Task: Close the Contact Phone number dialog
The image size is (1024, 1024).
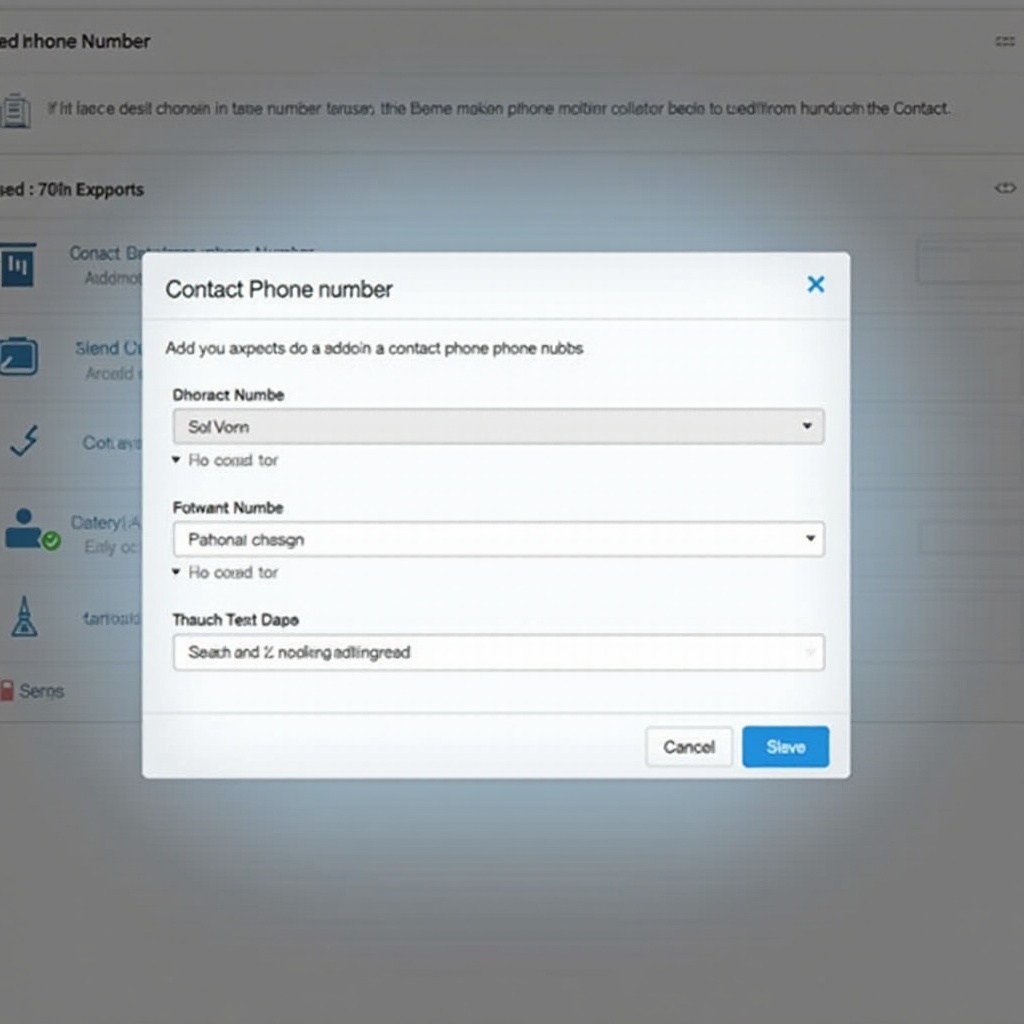Action: (816, 285)
